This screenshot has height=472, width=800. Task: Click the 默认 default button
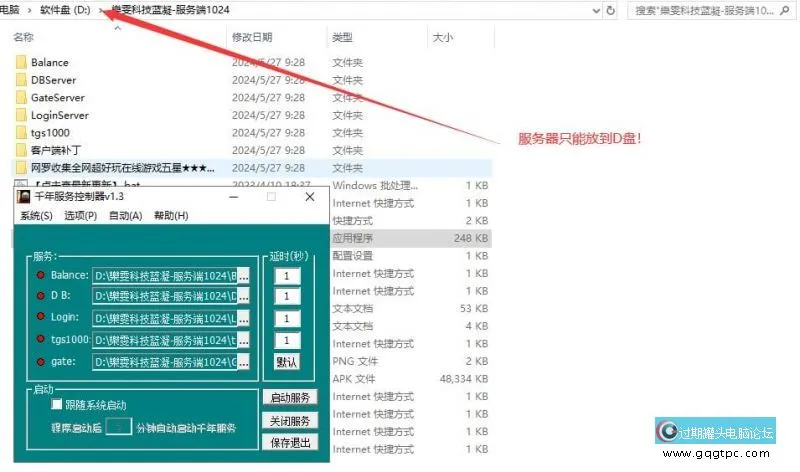(287, 362)
